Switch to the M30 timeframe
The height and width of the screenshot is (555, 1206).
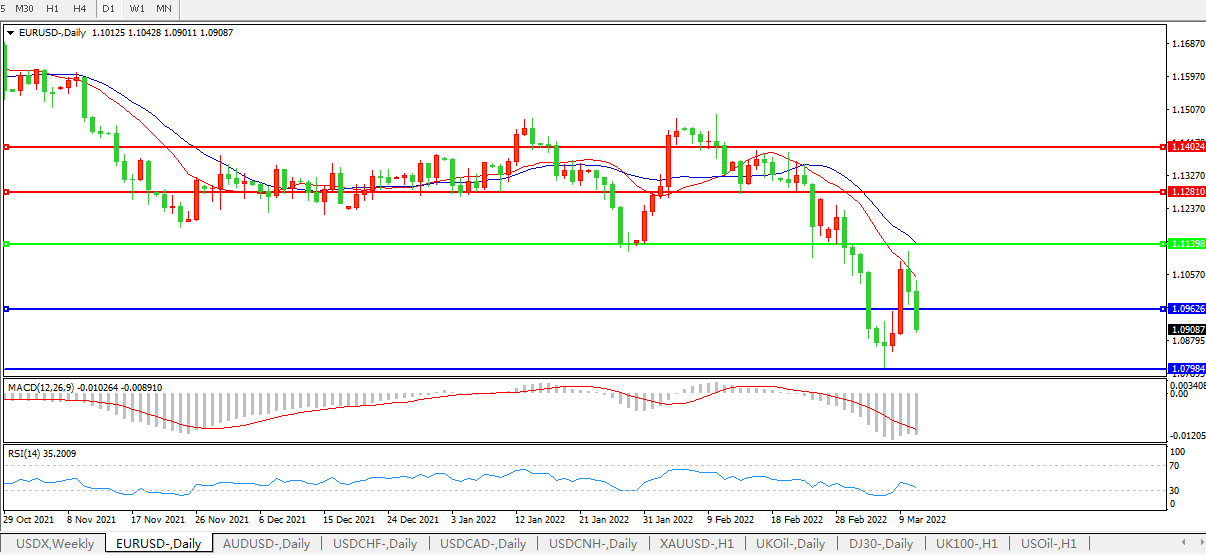coord(24,9)
